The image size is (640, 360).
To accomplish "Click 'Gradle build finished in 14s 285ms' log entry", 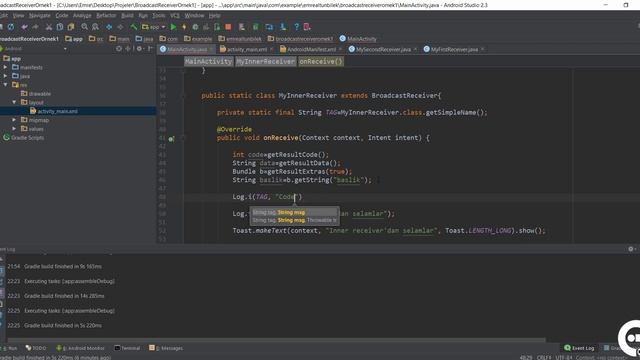I will 64,296.
